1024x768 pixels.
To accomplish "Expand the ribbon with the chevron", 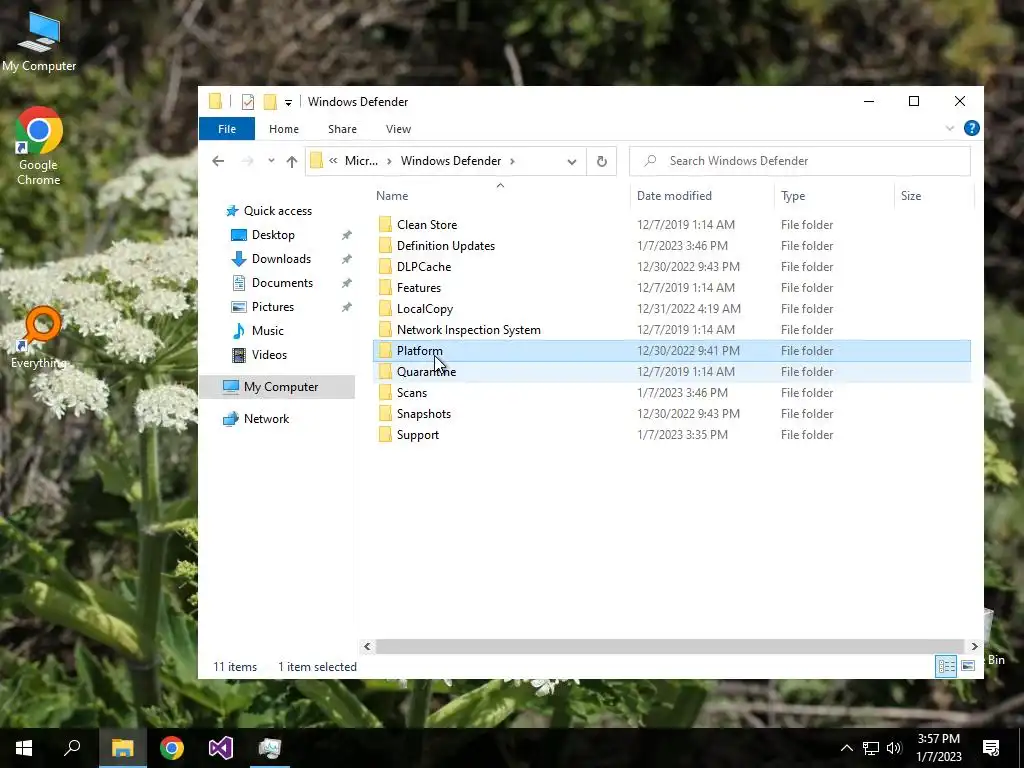I will point(950,128).
